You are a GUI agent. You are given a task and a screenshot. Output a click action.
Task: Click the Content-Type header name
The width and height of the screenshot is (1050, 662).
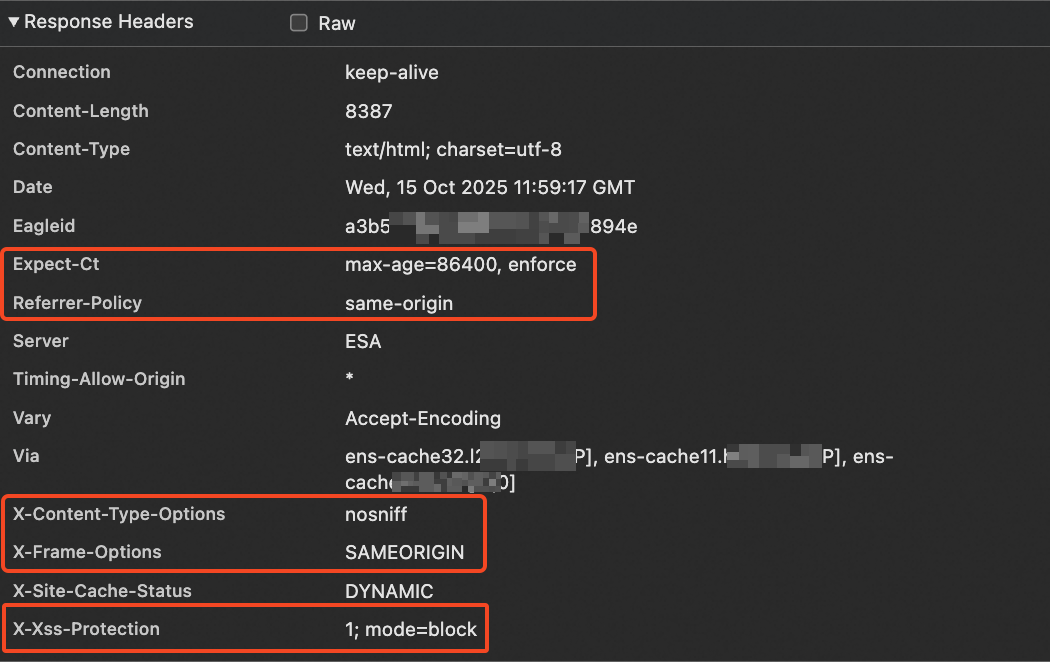[x=71, y=149]
